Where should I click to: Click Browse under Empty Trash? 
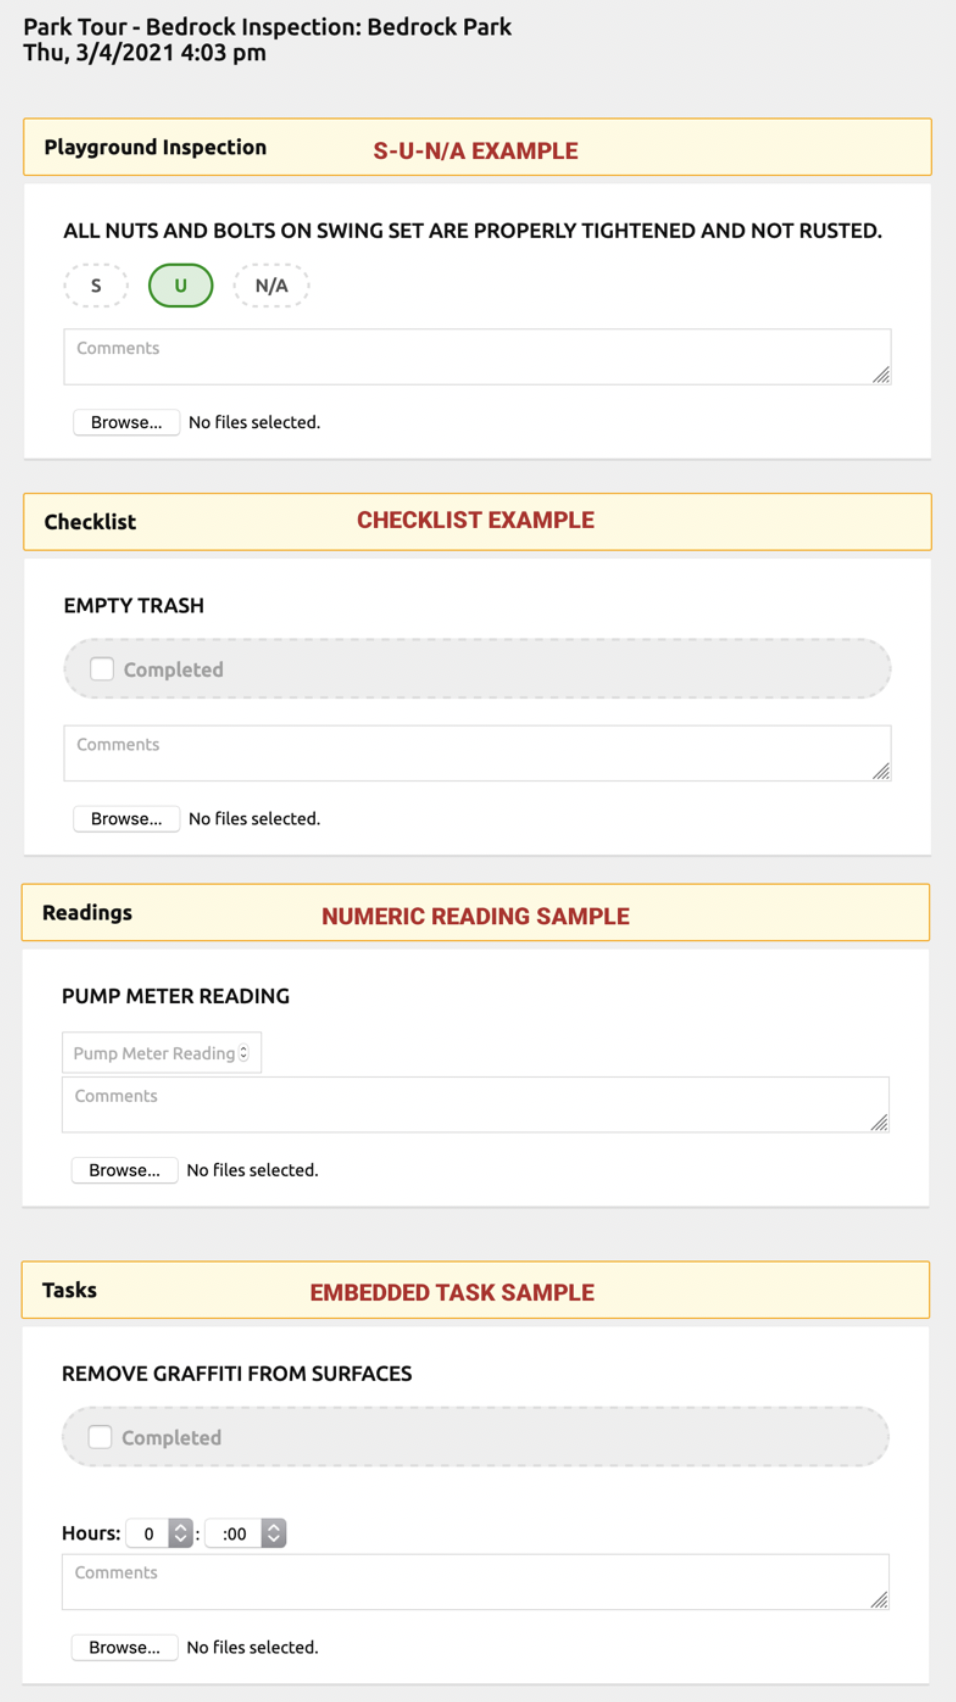tap(126, 819)
